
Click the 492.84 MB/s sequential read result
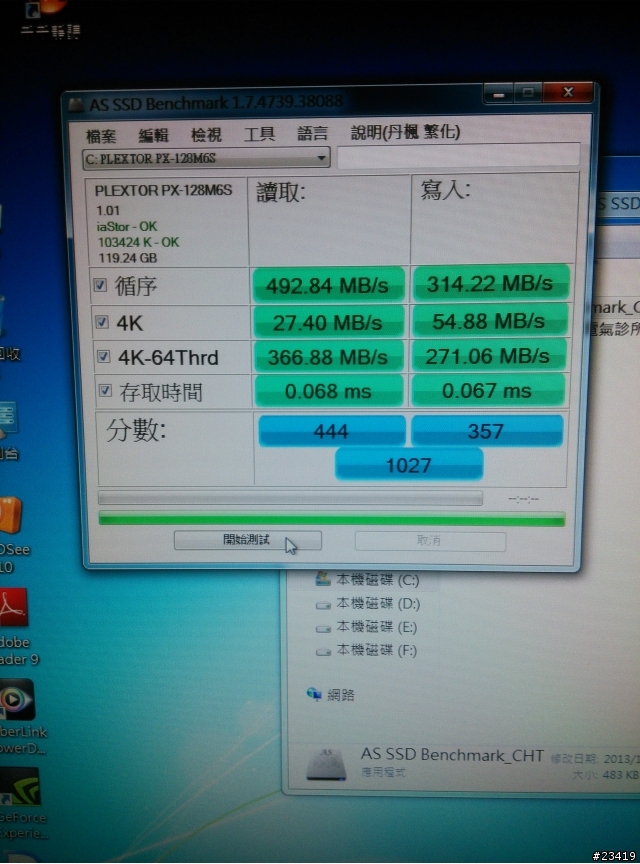pyautogui.click(x=328, y=285)
